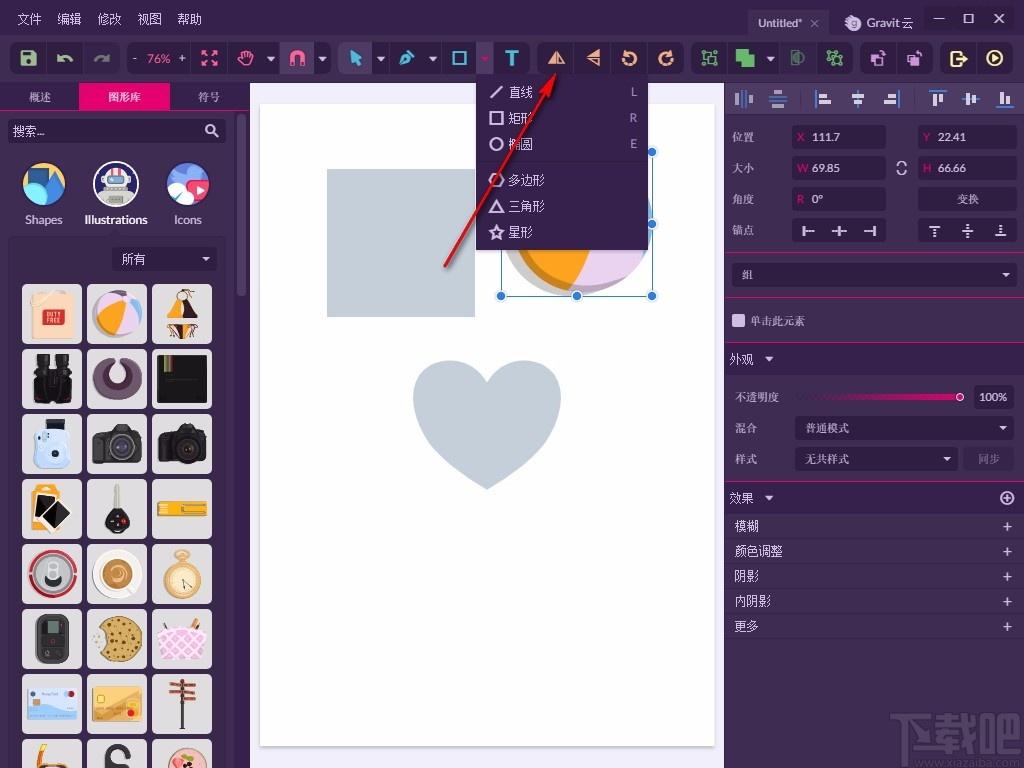Open the 所有 category dropdown

click(x=165, y=259)
